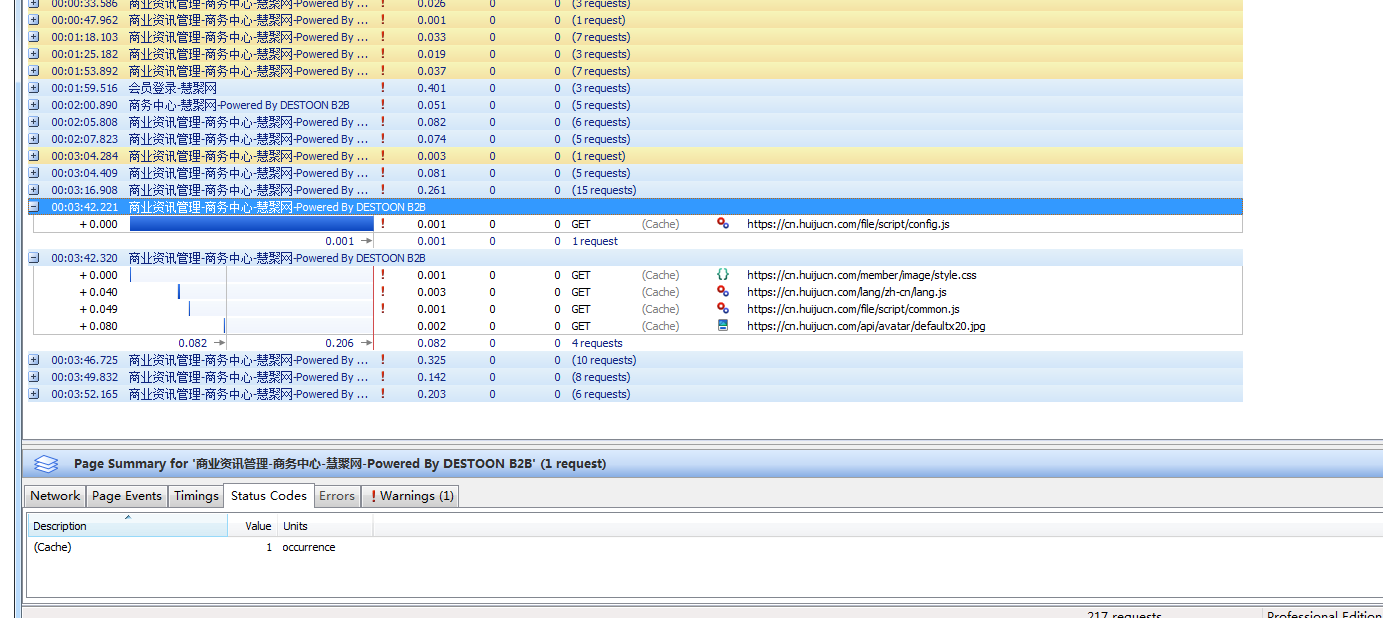
Task: Sort by the Description column header
Action: click(x=60, y=526)
